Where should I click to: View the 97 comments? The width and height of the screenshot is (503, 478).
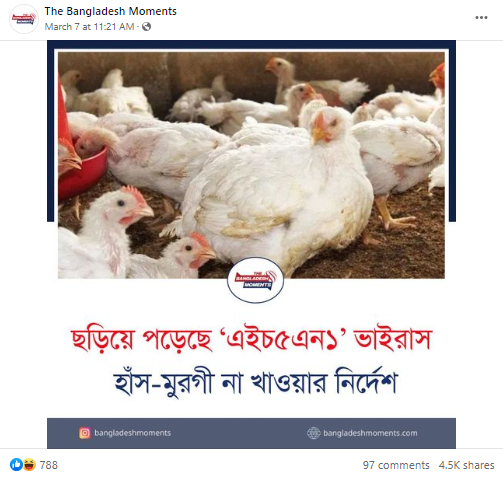tap(396, 465)
